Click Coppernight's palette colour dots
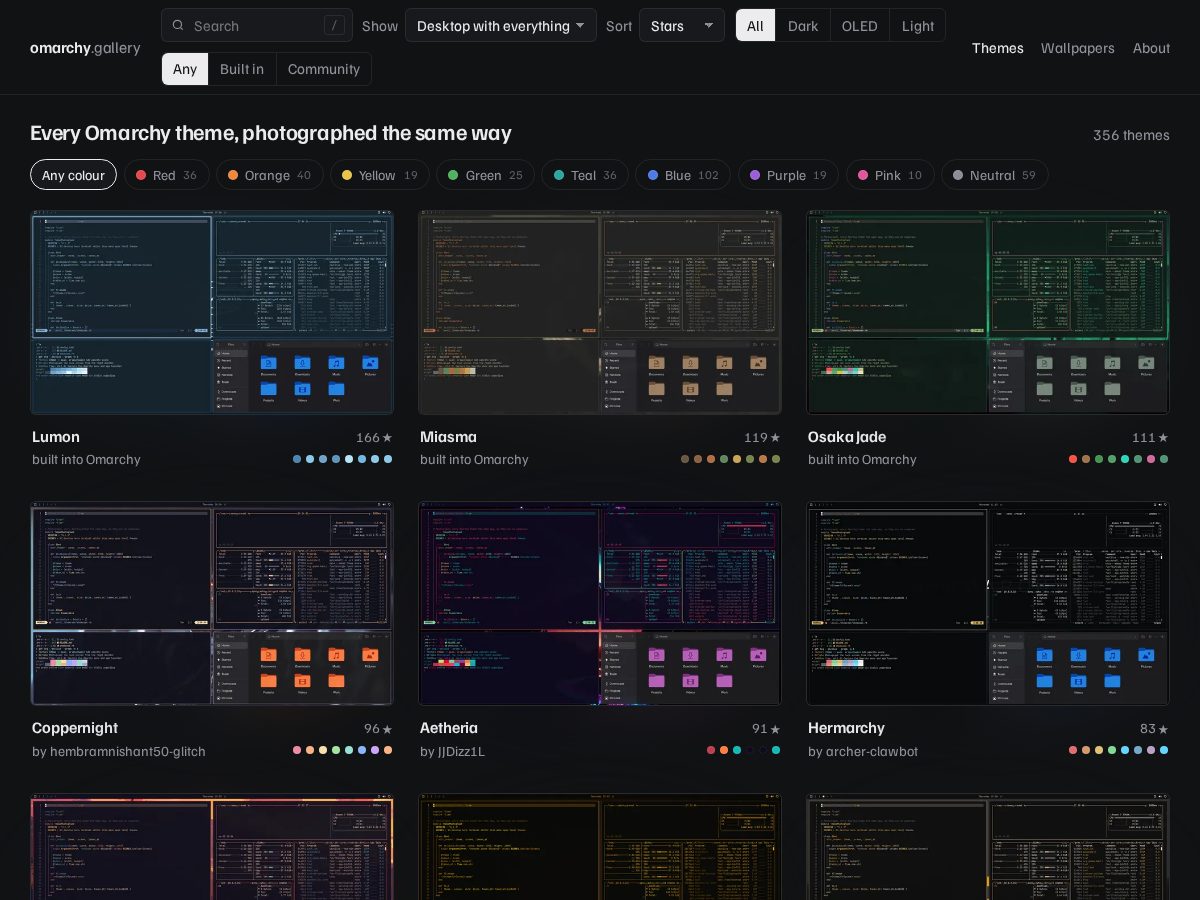Viewport: 1200px width, 900px height. tap(342, 750)
